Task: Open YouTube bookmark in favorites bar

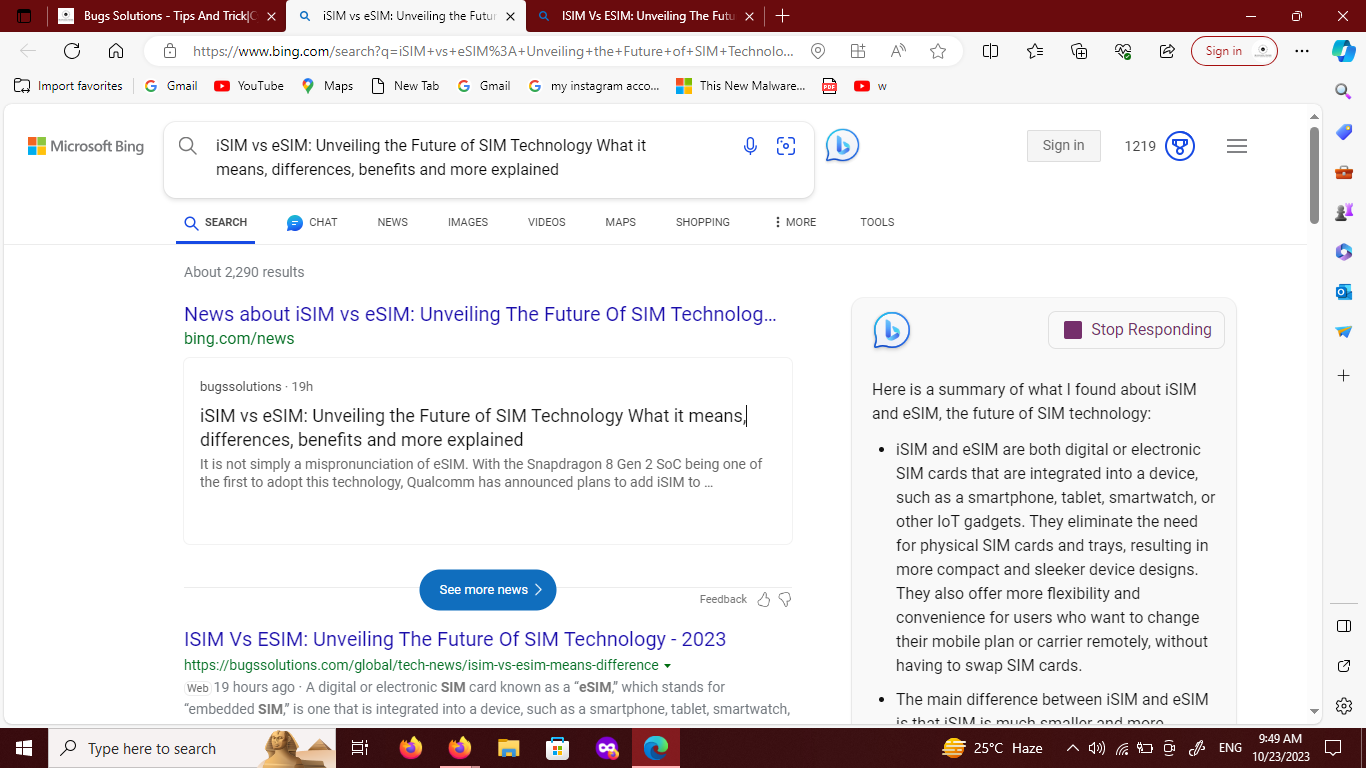Action: (249, 86)
